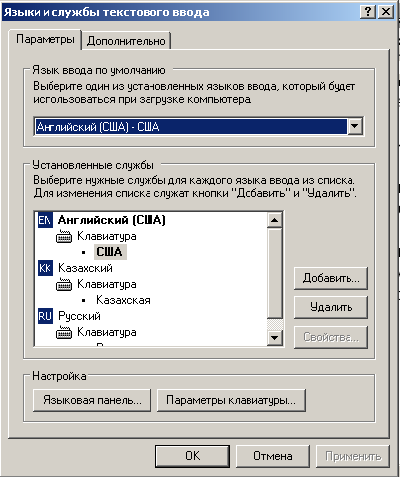This screenshot has height=477, width=400.
Task: Open Параметры клавиатуры... dialog
Action: 231,400
